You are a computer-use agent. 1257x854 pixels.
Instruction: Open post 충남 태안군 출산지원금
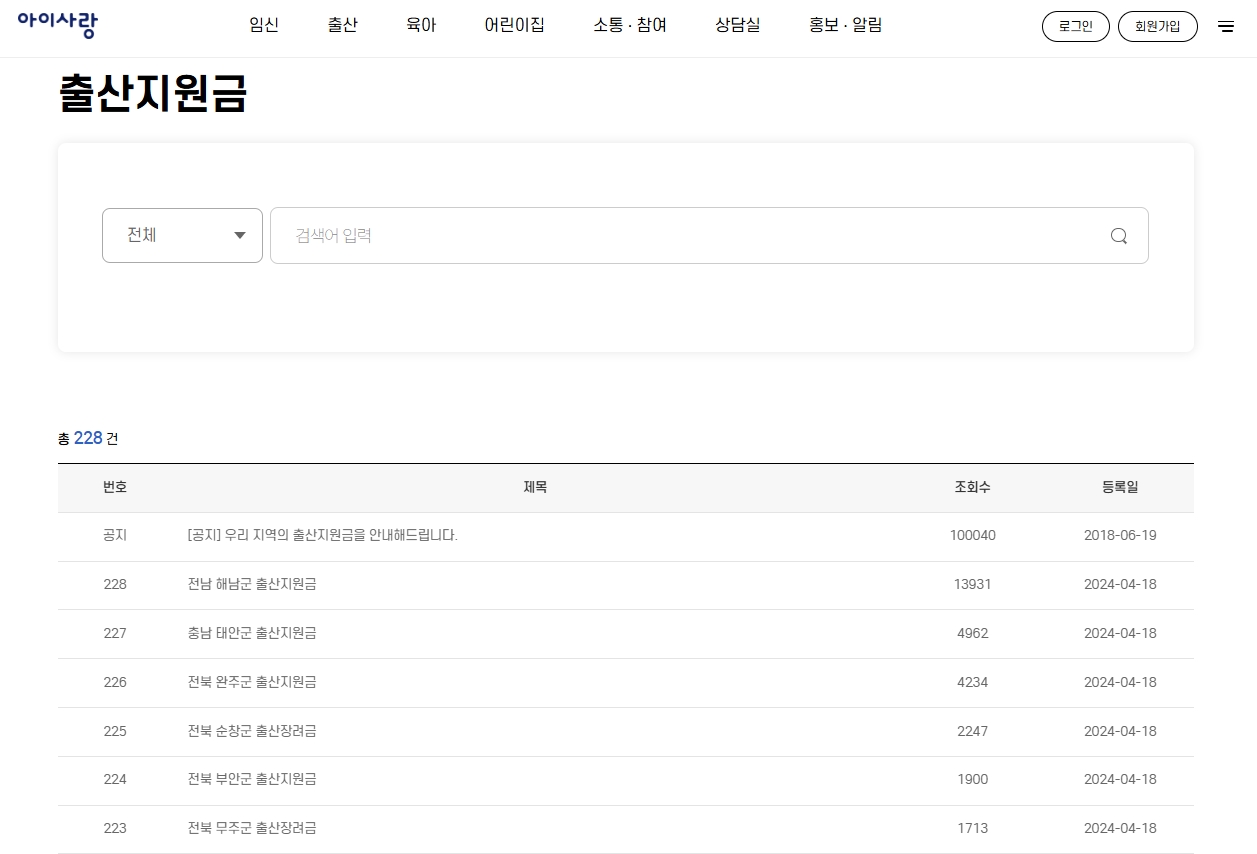point(252,633)
